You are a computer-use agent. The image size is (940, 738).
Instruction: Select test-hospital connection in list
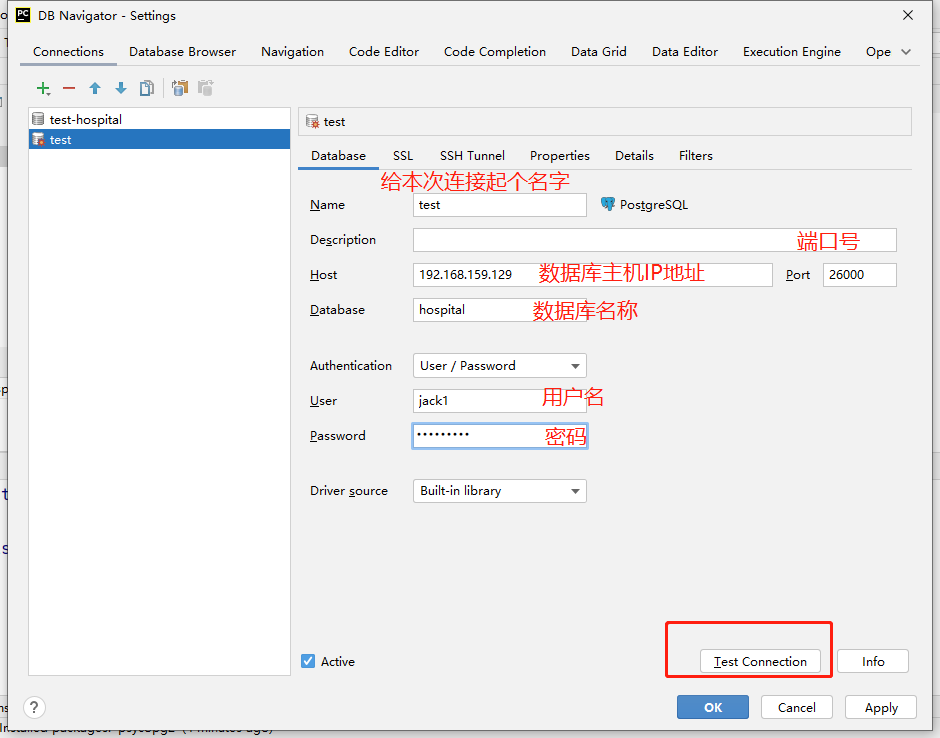pos(159,119)
